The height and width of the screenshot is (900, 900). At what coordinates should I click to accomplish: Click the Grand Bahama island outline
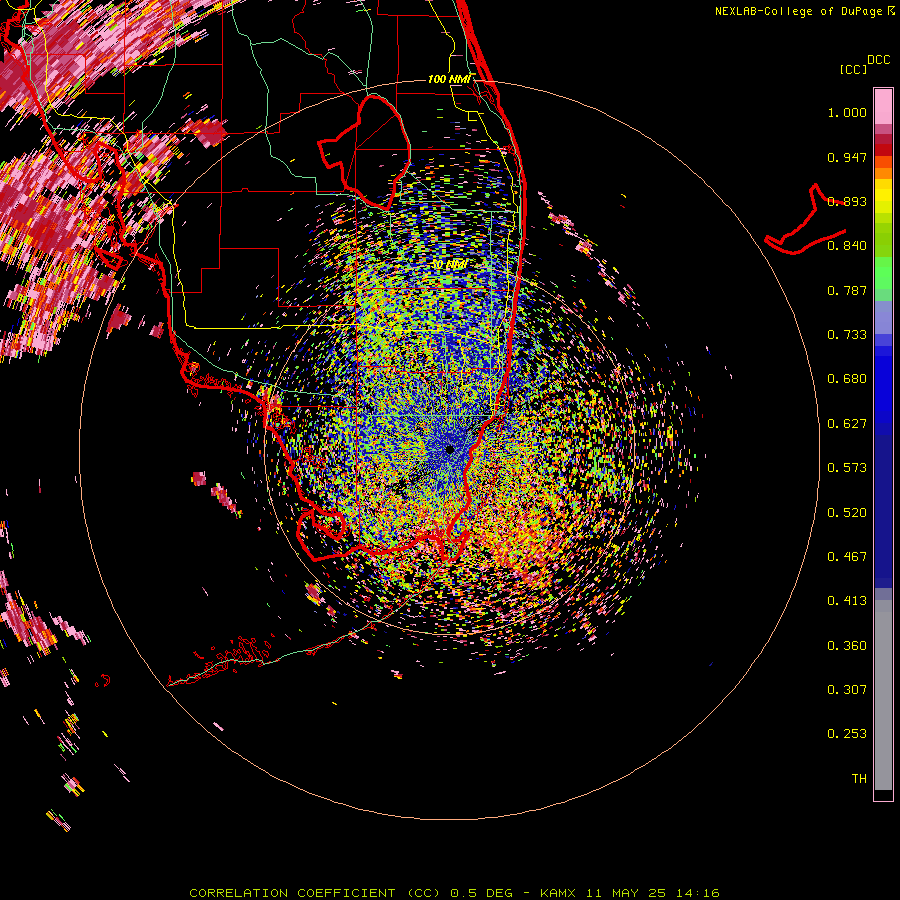(x=805, y=221)
